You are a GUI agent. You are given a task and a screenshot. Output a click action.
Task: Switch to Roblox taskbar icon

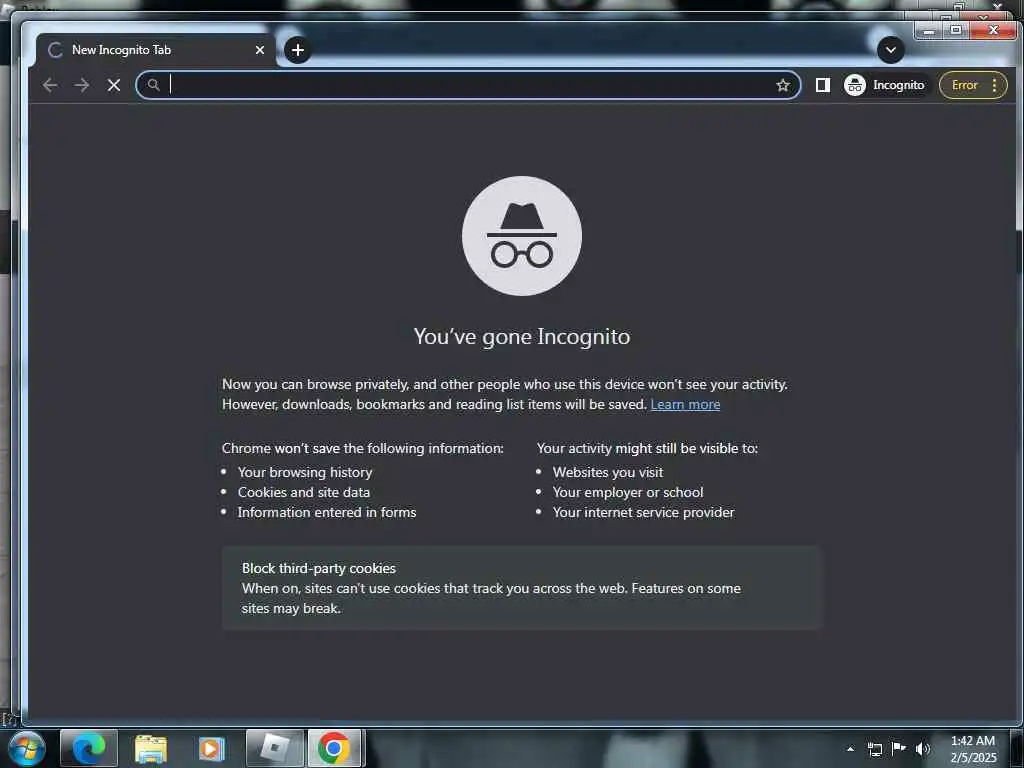[x=274, y=748]
